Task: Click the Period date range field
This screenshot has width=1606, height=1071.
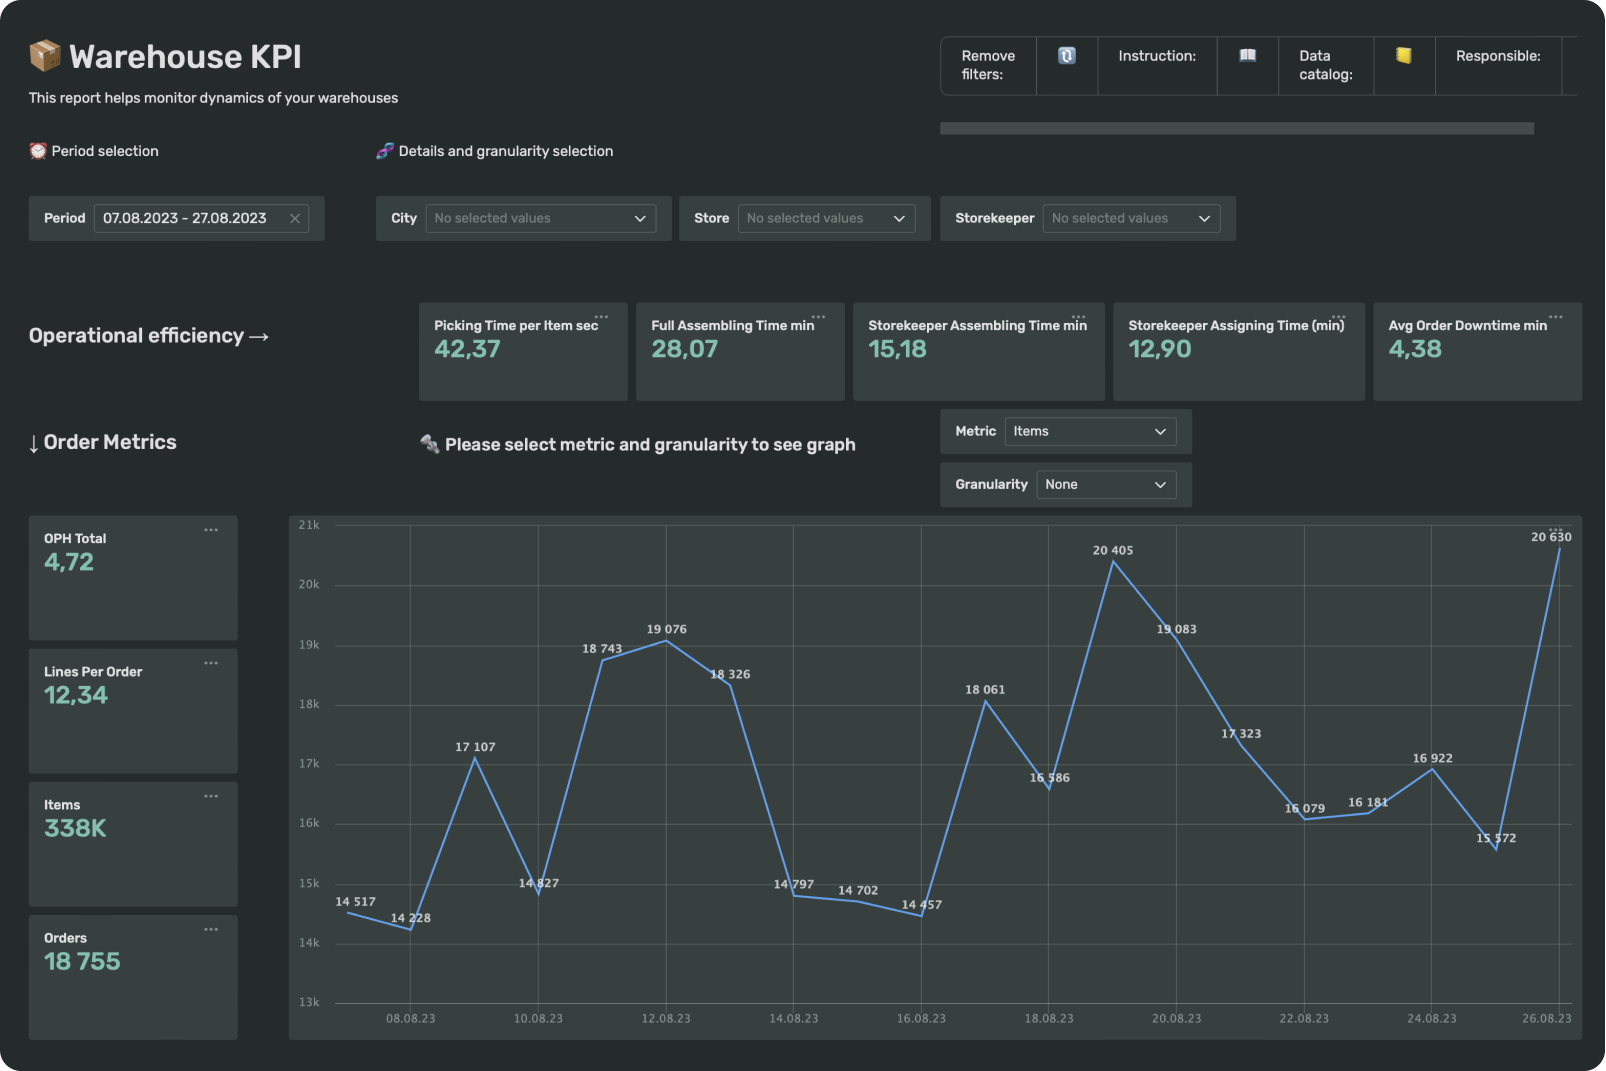Action: click(185, 219)
